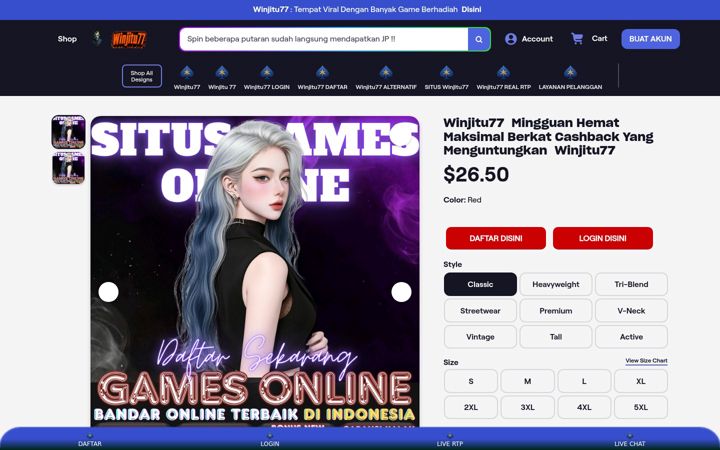Choose size M
Screen dimensions: 720x450
pos(528,381)
